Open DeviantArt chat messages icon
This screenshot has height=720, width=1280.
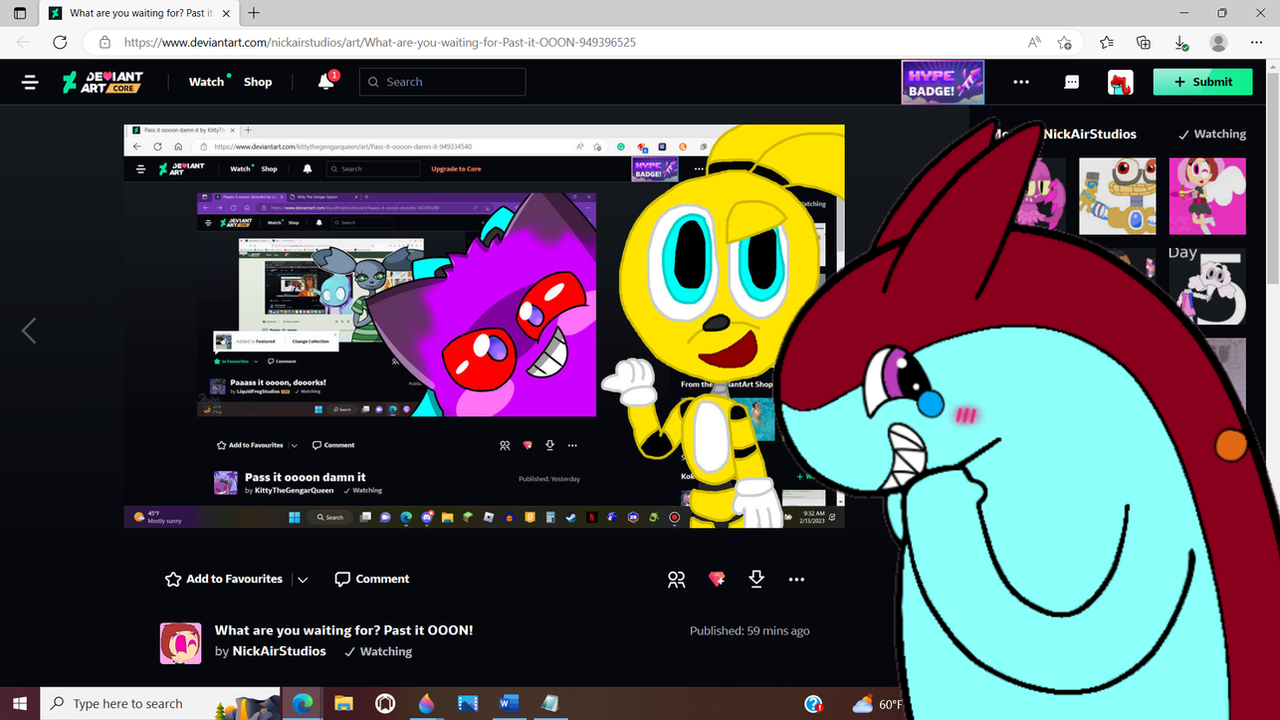click(x=1071, y=82)
